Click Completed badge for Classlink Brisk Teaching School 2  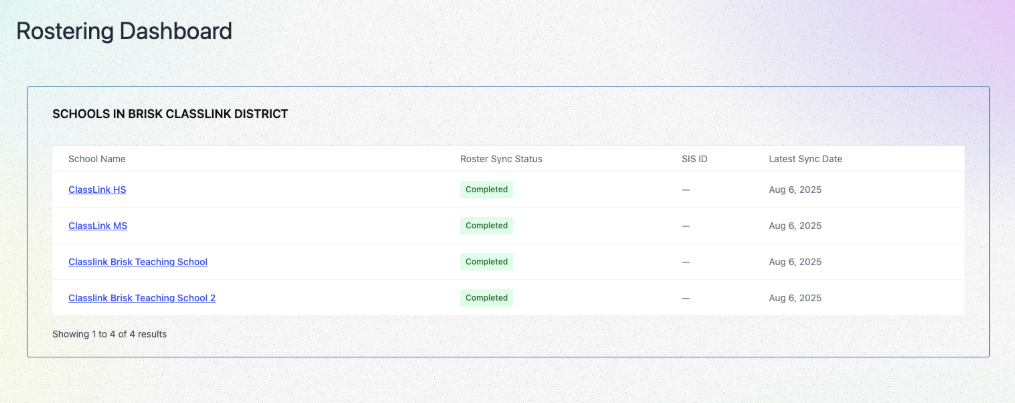pos(486,297)
